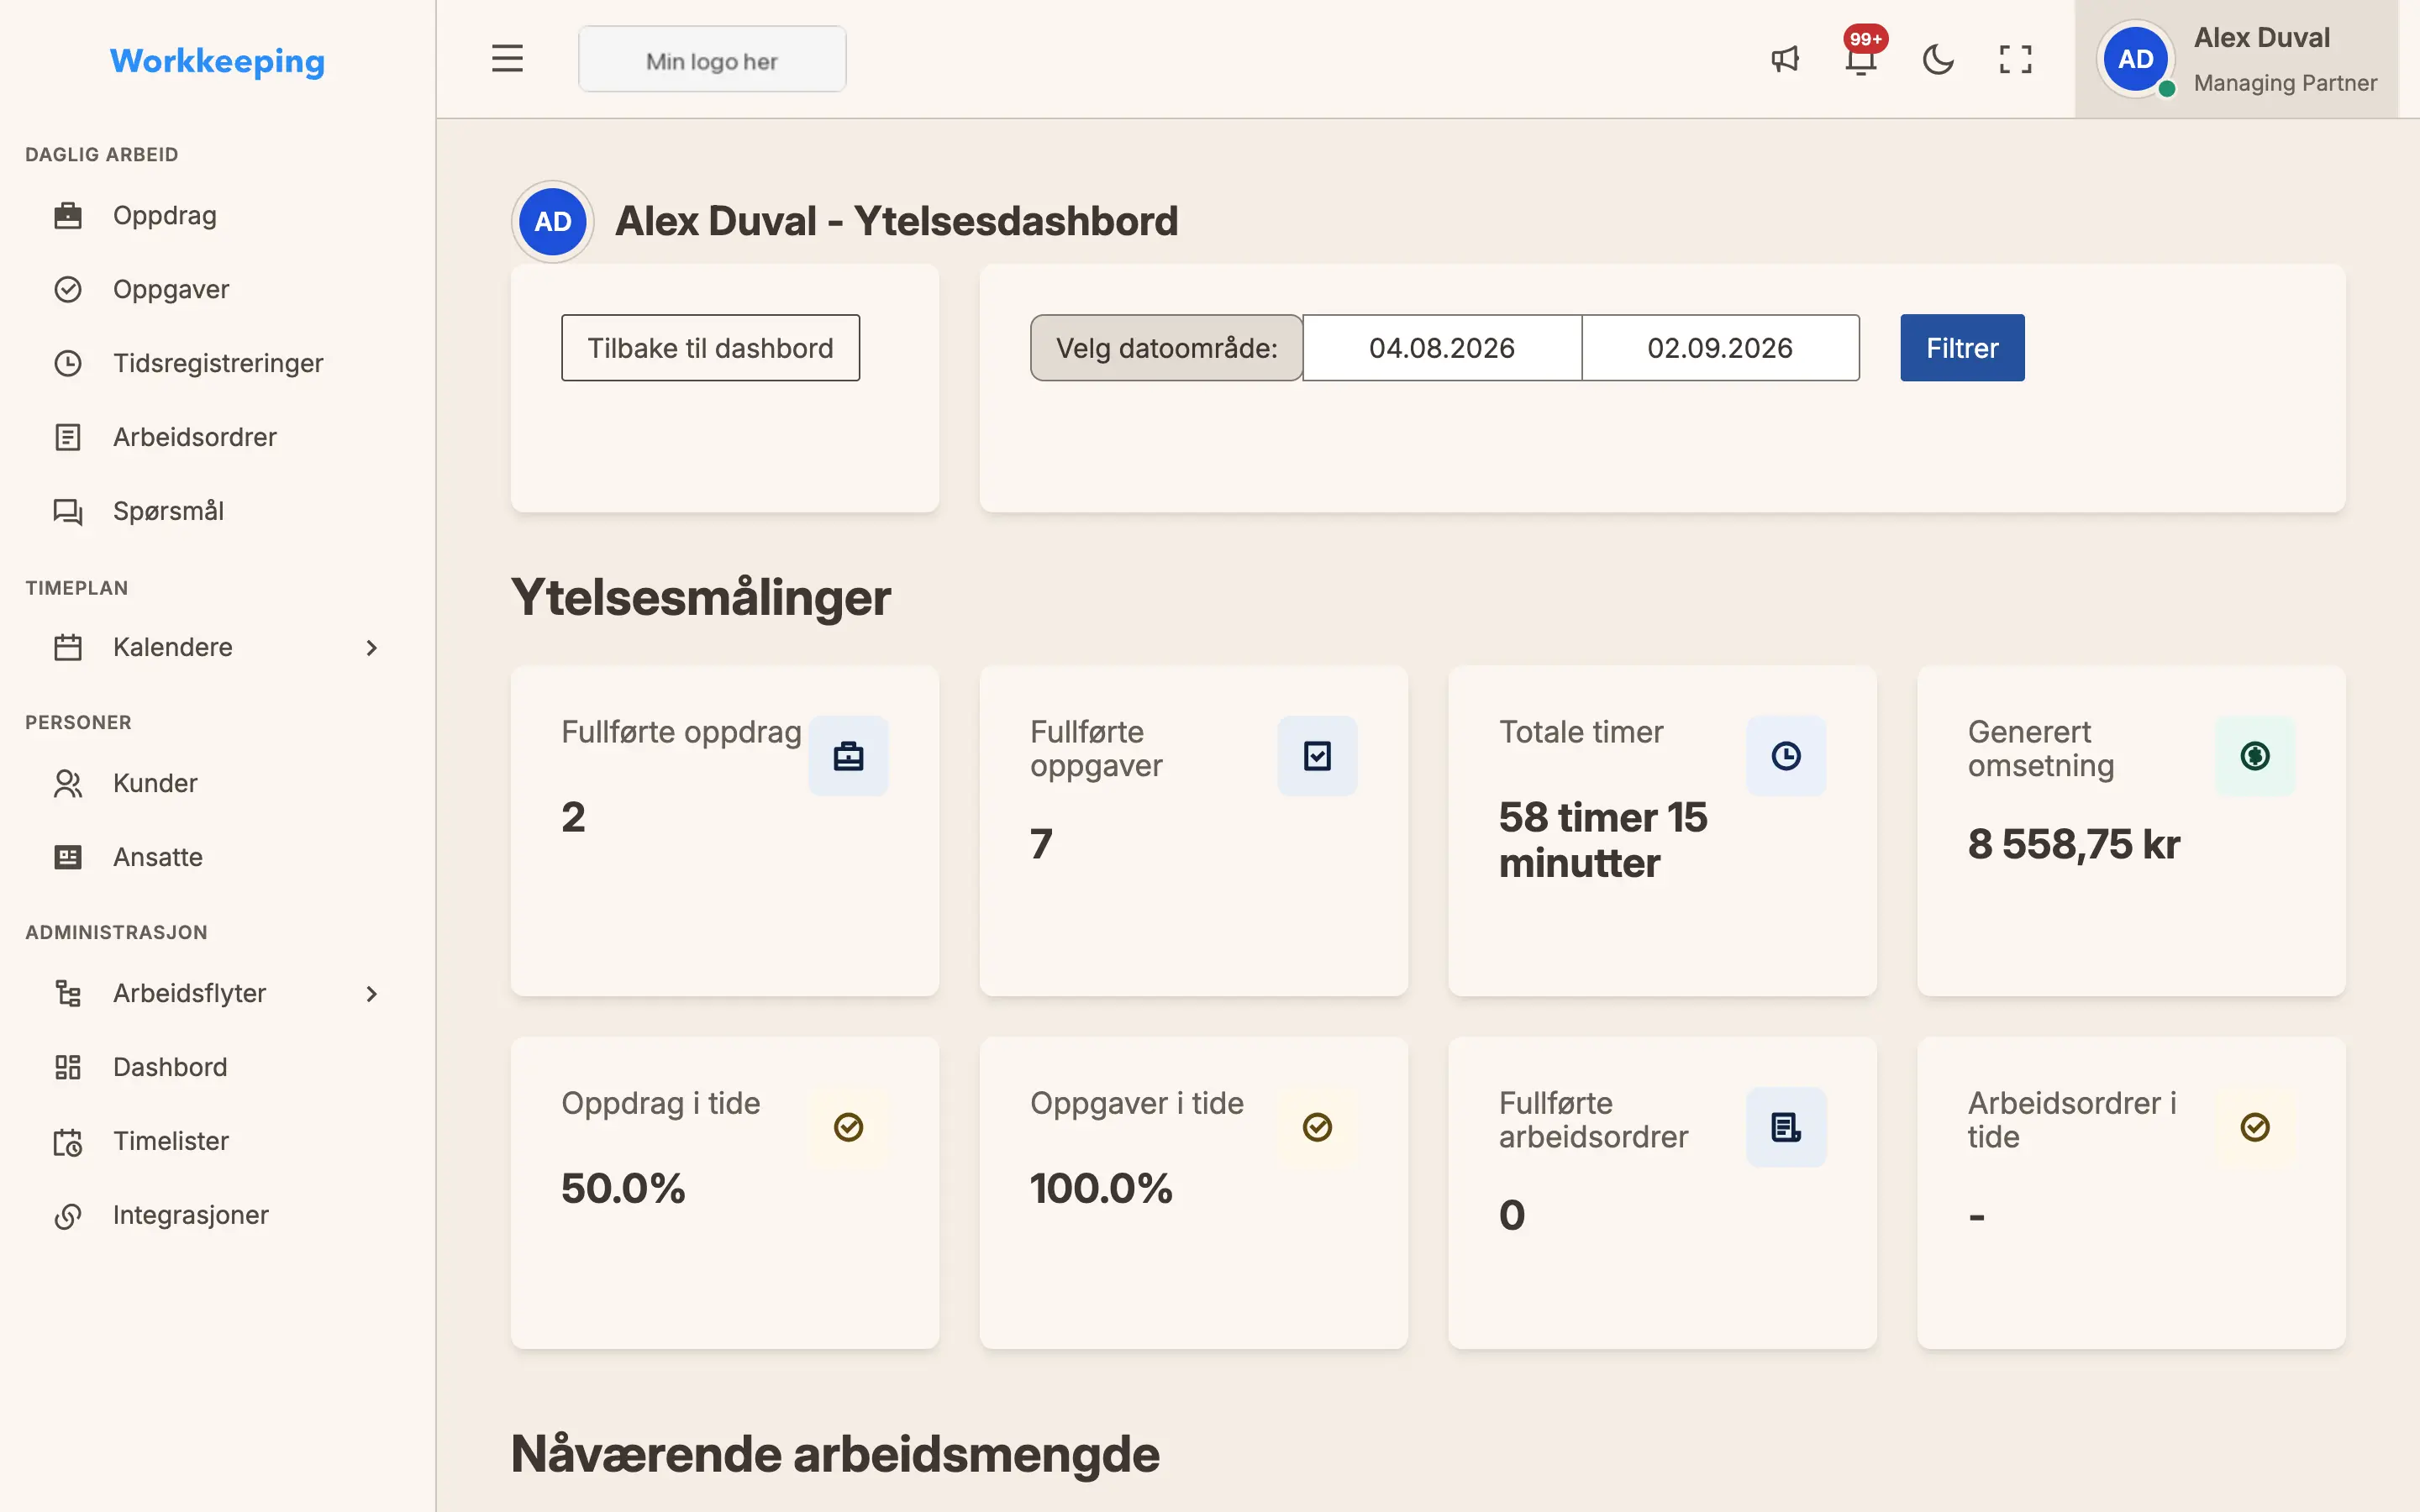Click the Kalendere calendar sidebar icon

[x=68, y=647]
